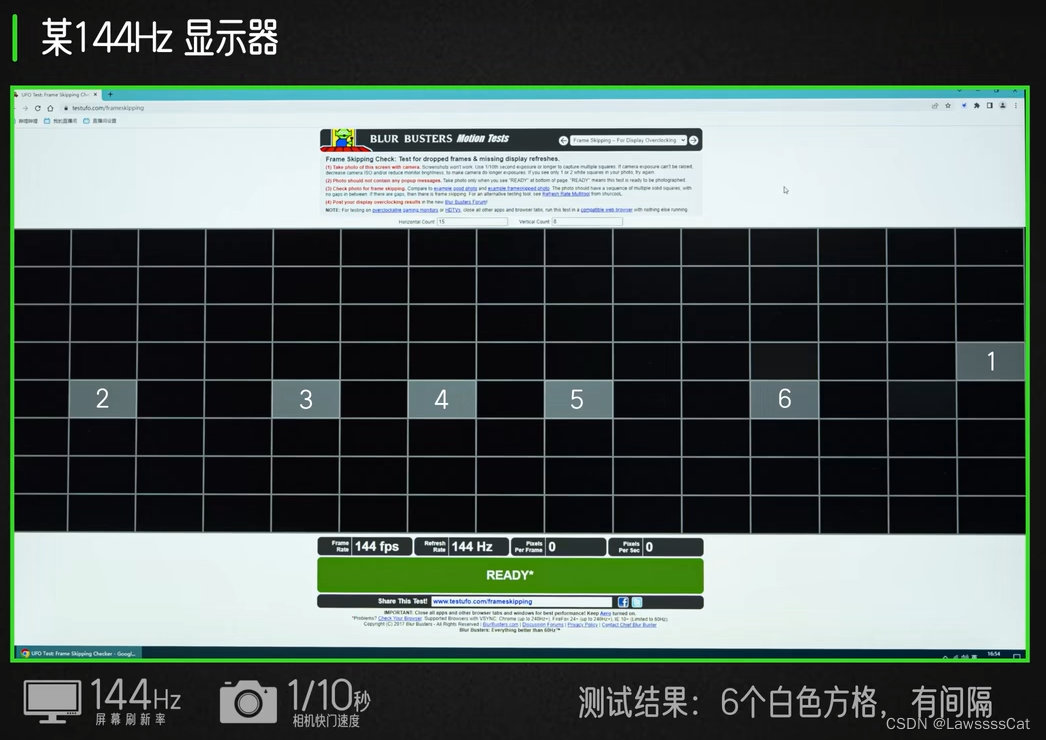
Task: Open a new browser tab
Action: 110,94
